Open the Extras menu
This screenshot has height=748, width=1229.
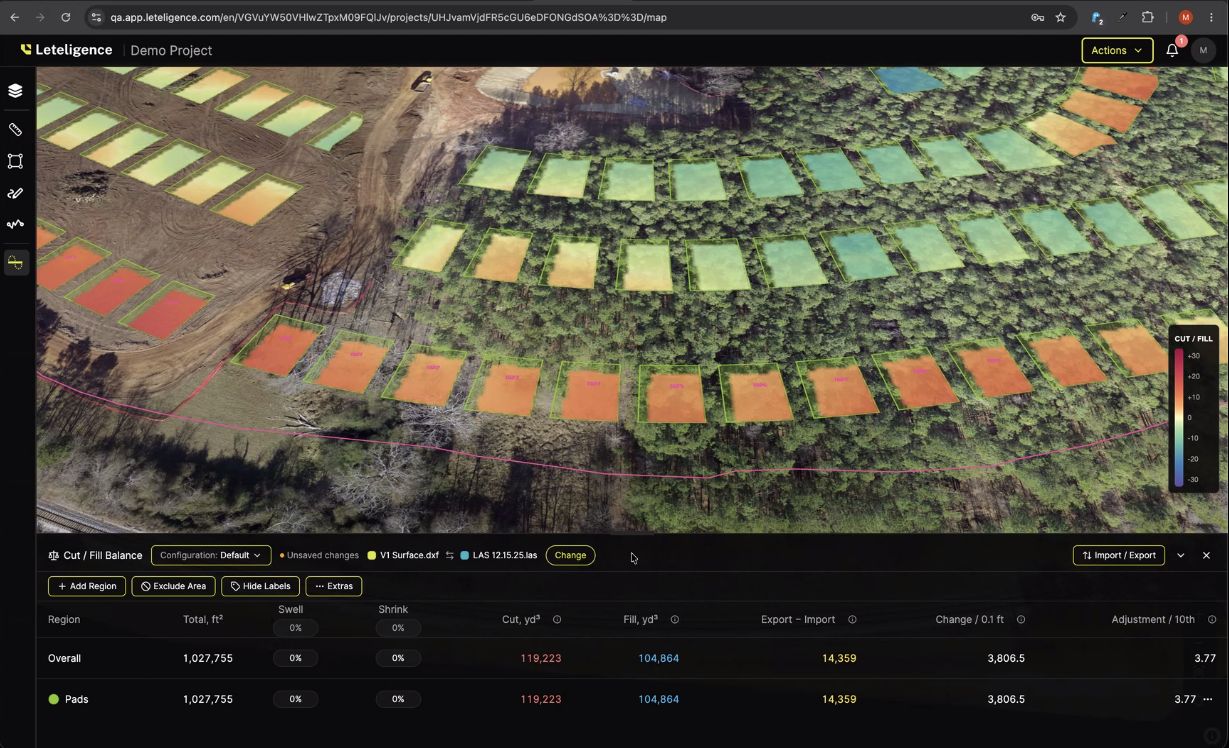point(334,586)
